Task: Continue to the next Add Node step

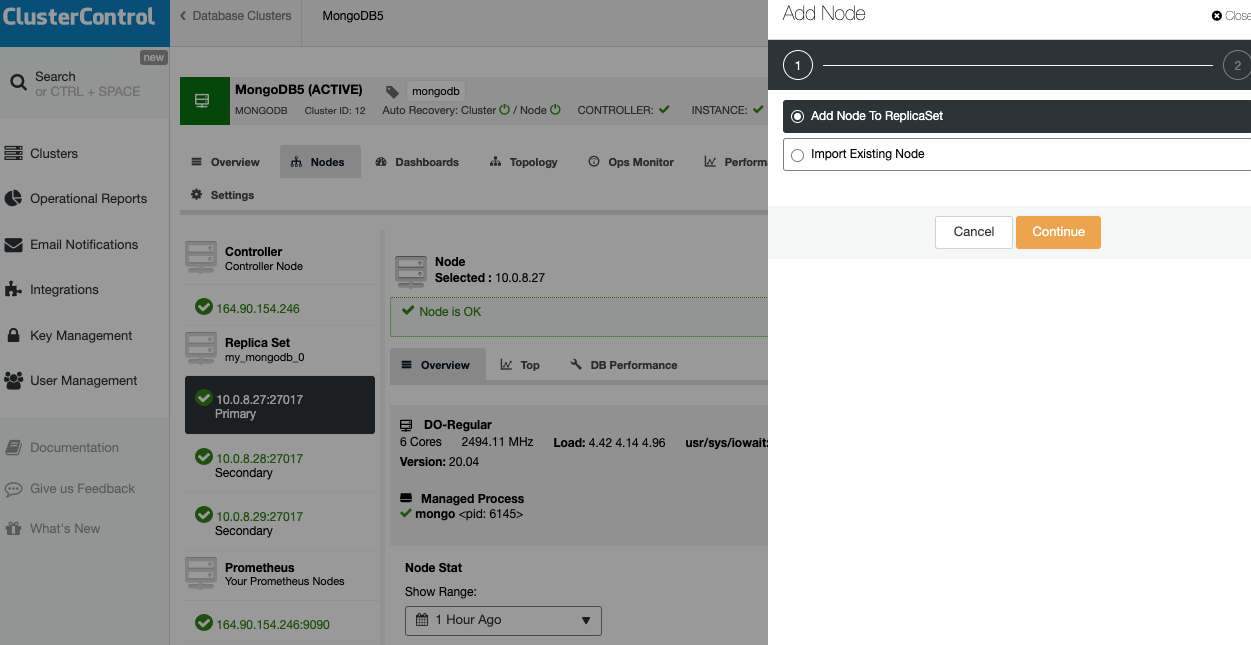Action: [x=1059, y=232]
